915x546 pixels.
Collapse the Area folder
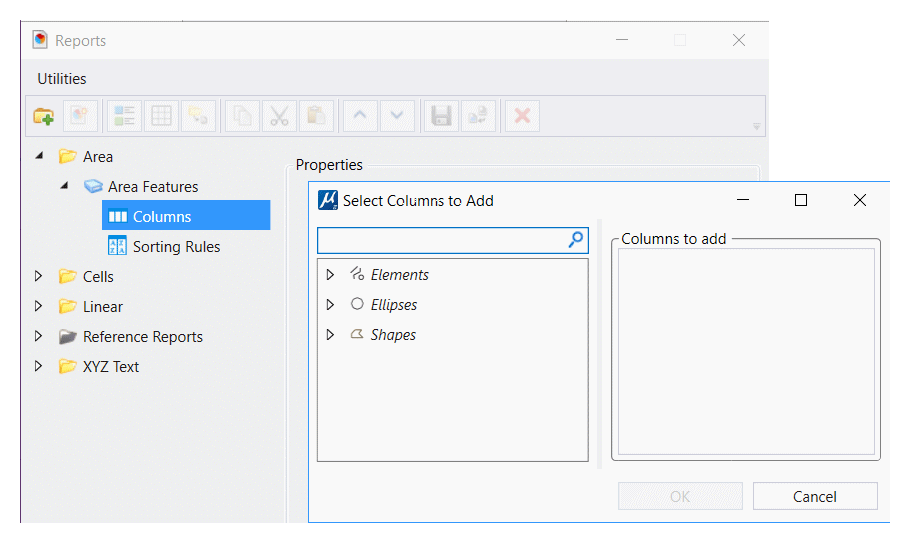(x=39, y=156)
